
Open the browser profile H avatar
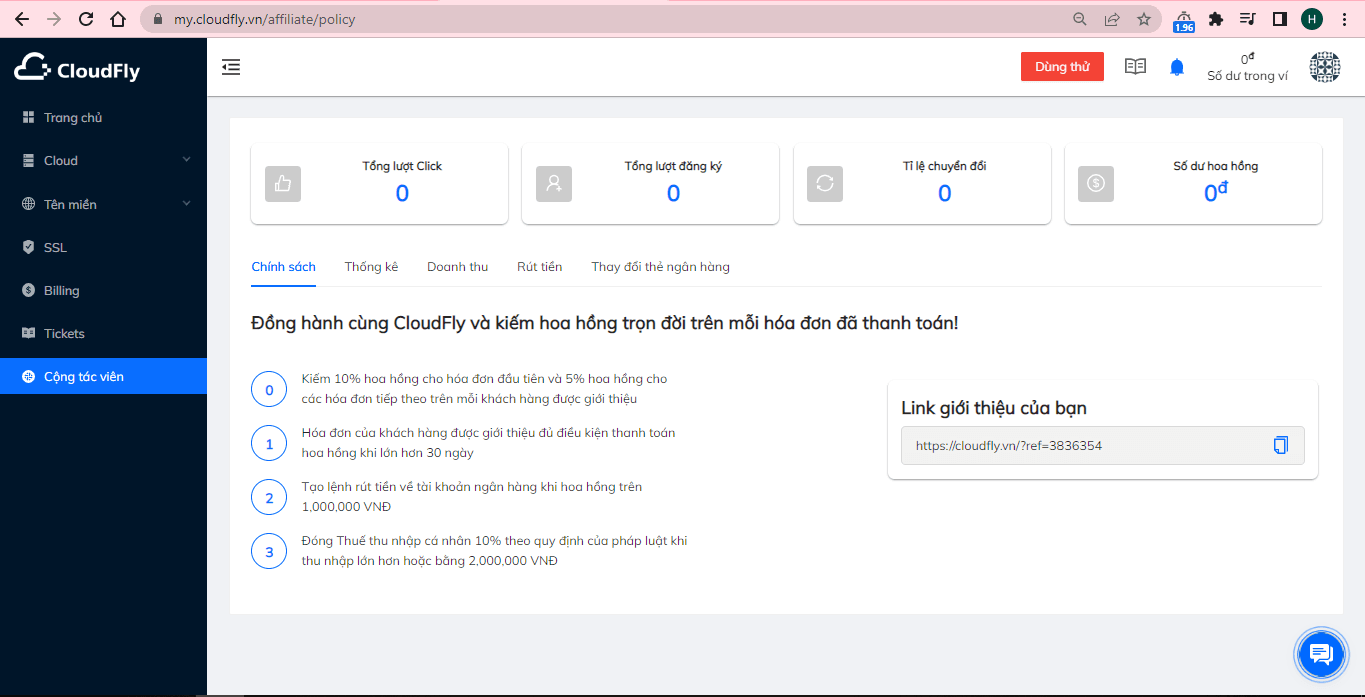(1312, 19)
